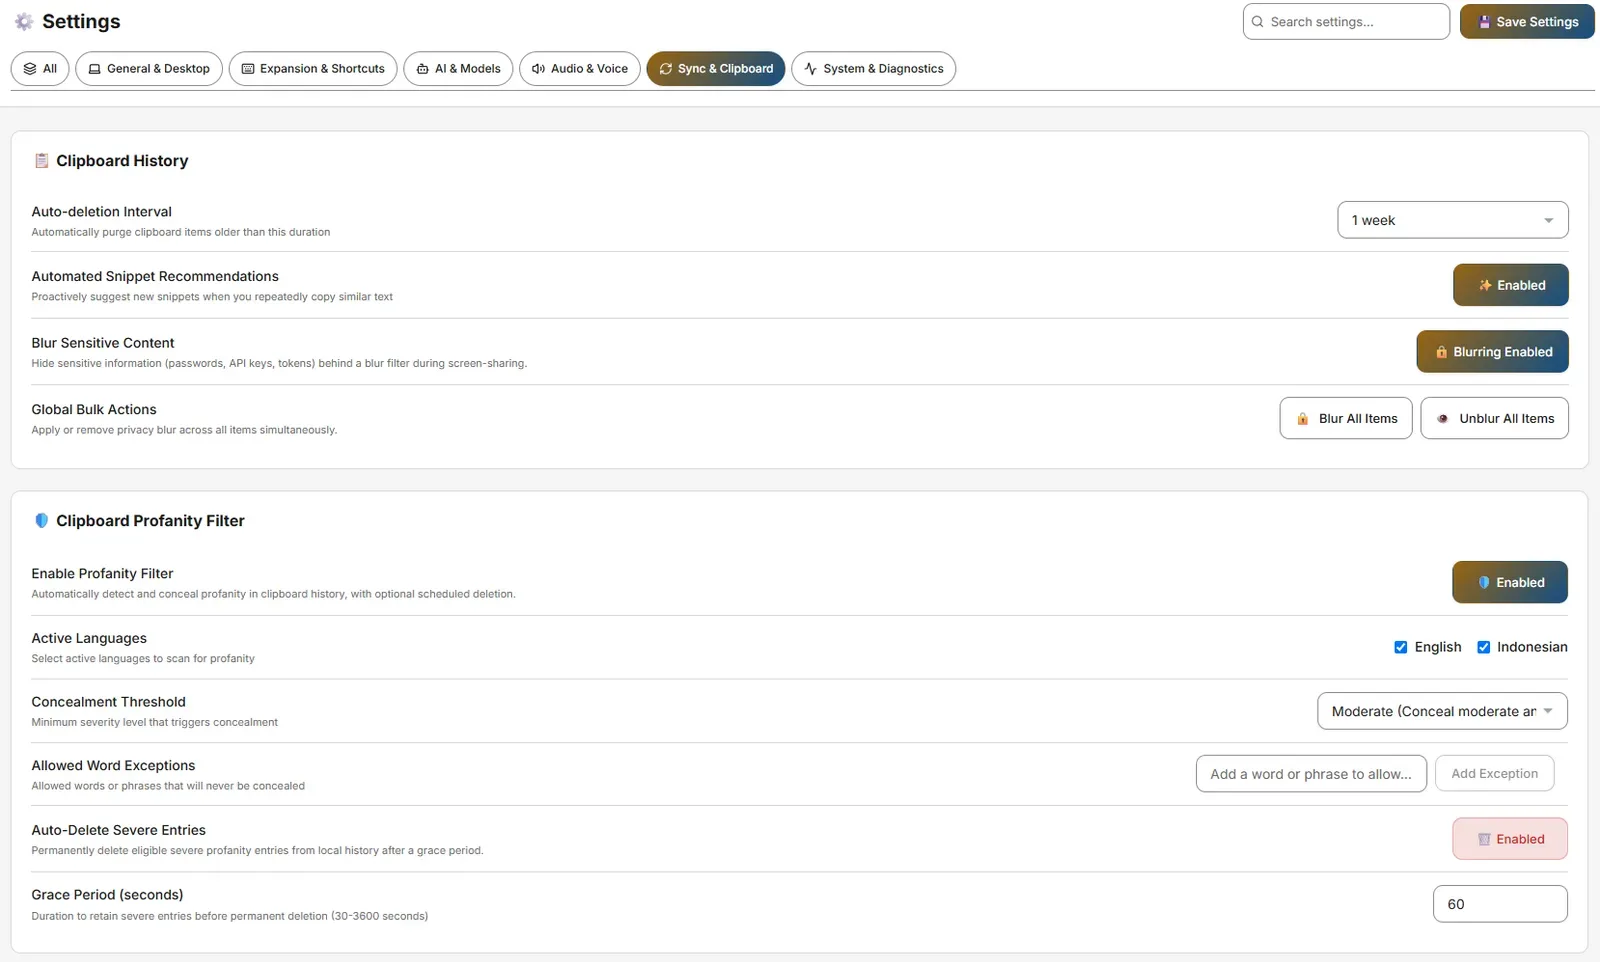This screenshot has height=962, width=1600.
Task: Toggle Automated Snippet Recommendations Enabled button
Action: tap(1511, 286)
